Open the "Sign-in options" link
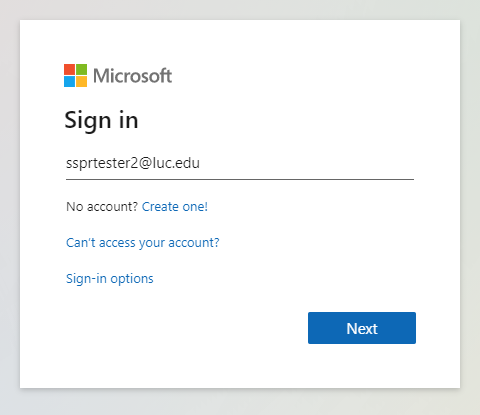Viewport: 480px width, 415px height. pyautogui.click(x=110, y=279)
